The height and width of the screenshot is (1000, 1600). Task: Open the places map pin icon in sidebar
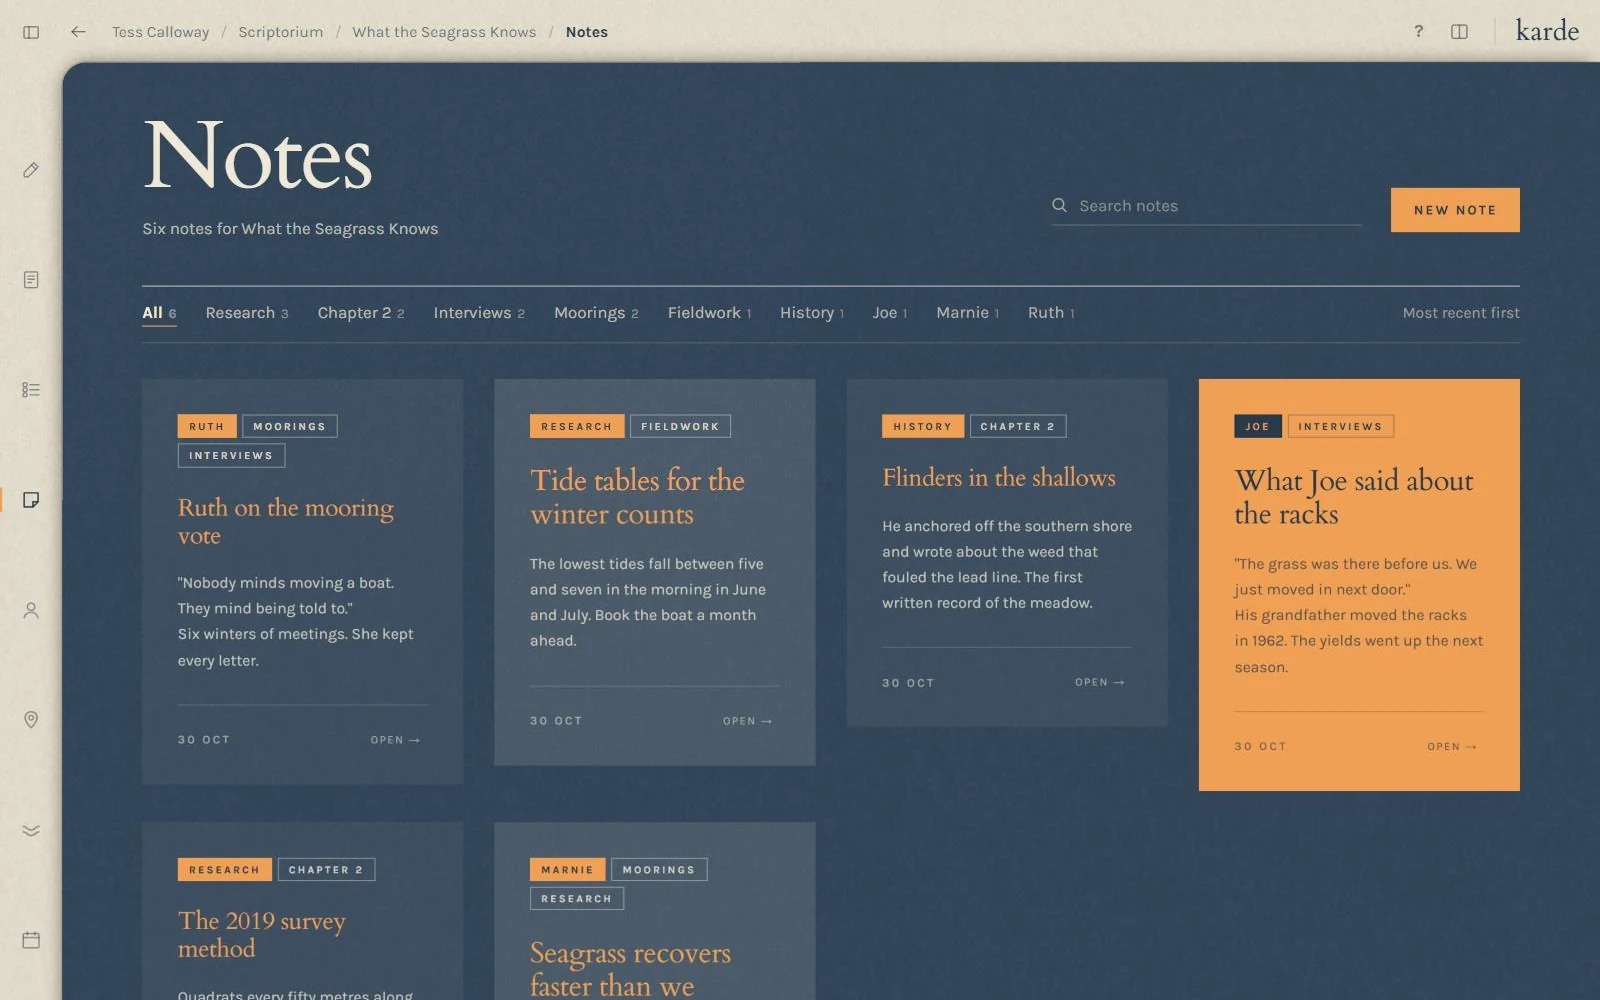[31, 720]
